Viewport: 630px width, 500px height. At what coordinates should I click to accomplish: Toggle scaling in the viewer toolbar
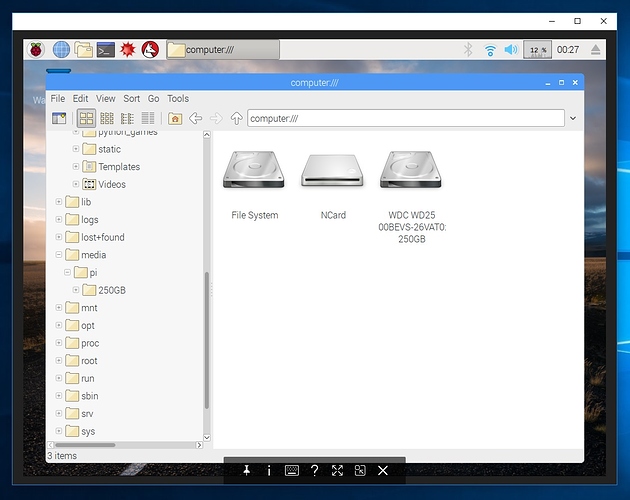360,470
